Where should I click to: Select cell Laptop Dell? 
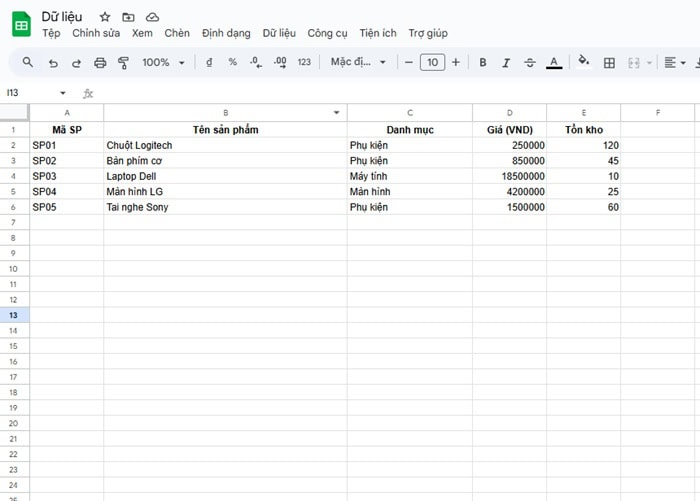point(225,176)
